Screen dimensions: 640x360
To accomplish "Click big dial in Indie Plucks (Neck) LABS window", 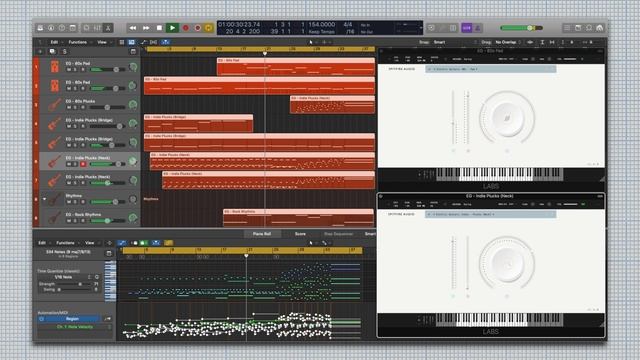I will tap(507, 263).
